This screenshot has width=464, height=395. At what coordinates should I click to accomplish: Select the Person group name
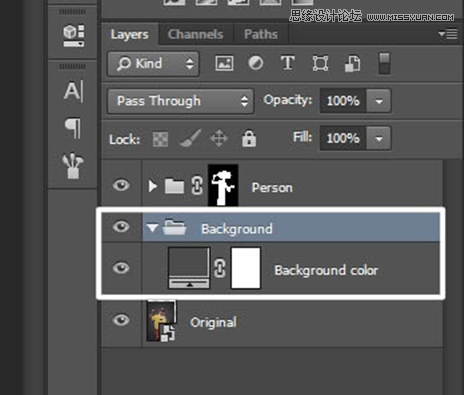[272, 188]
